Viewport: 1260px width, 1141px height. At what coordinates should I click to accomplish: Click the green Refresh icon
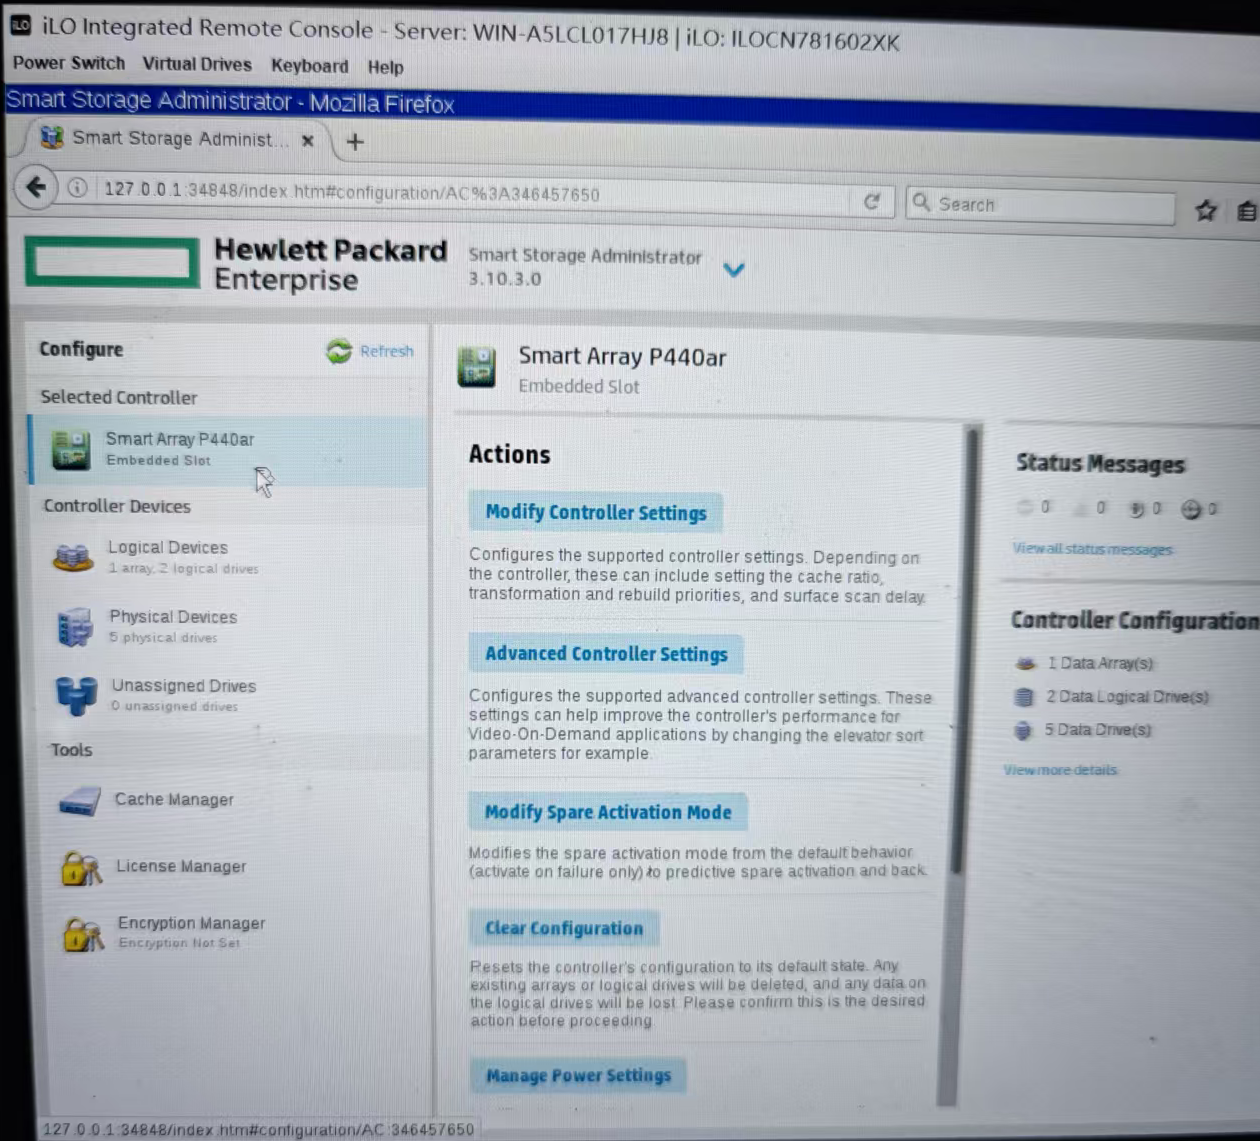pos(340,351)
